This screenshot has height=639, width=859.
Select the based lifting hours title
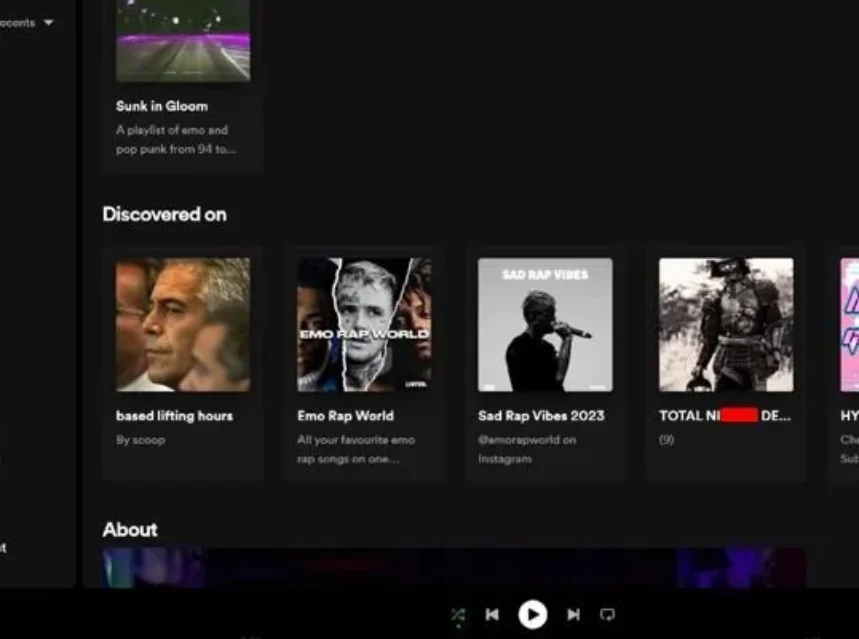point(174,416)
